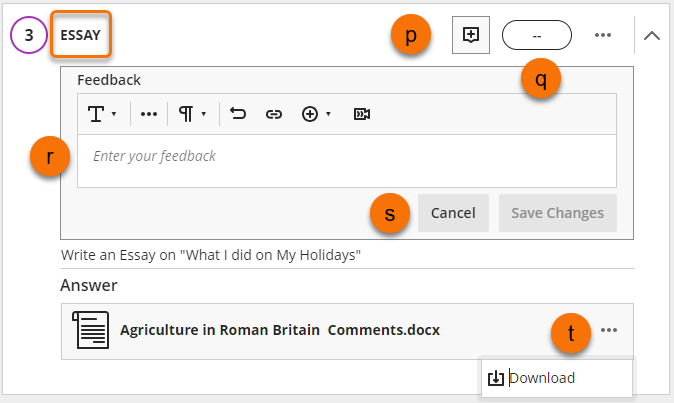Collapse the essay question panel
Screen dimensions: 674x403
pos(652,35)
